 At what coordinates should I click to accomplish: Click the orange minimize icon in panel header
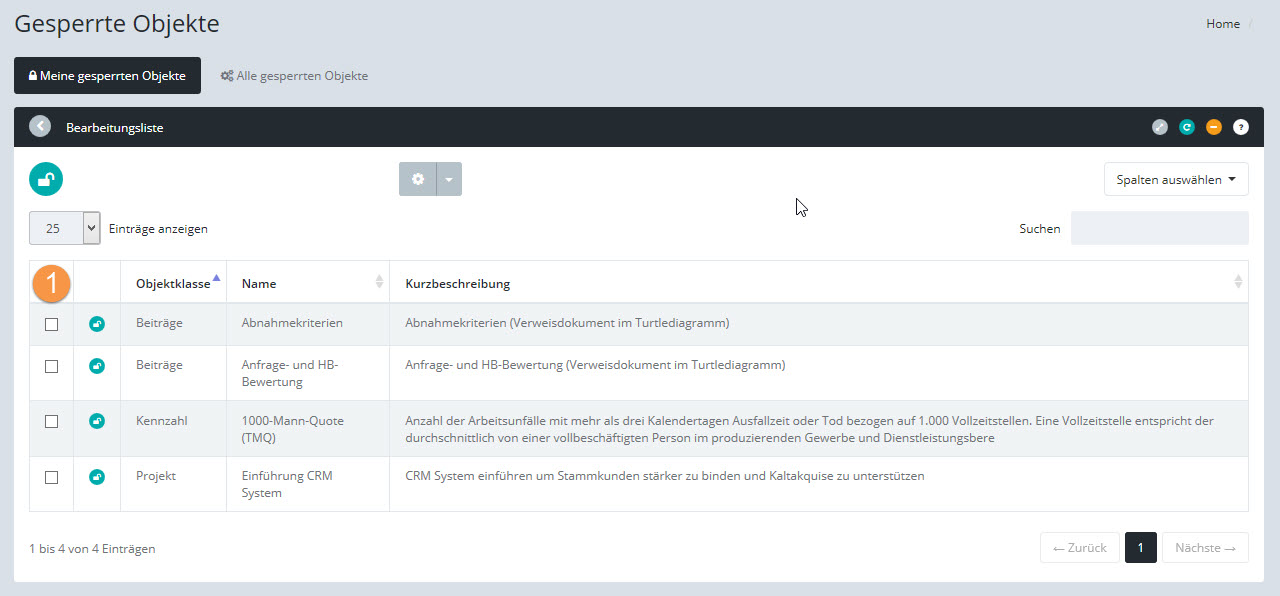coord(1213,127)
